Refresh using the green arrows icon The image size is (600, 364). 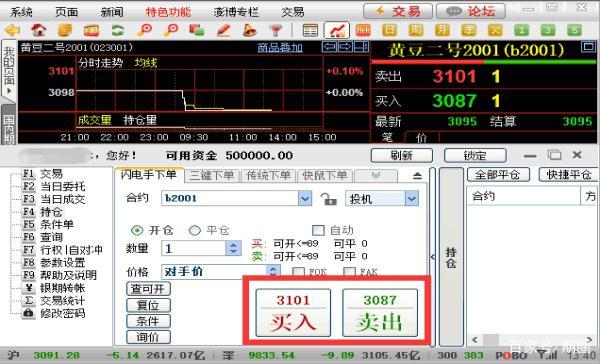[118, 30]
